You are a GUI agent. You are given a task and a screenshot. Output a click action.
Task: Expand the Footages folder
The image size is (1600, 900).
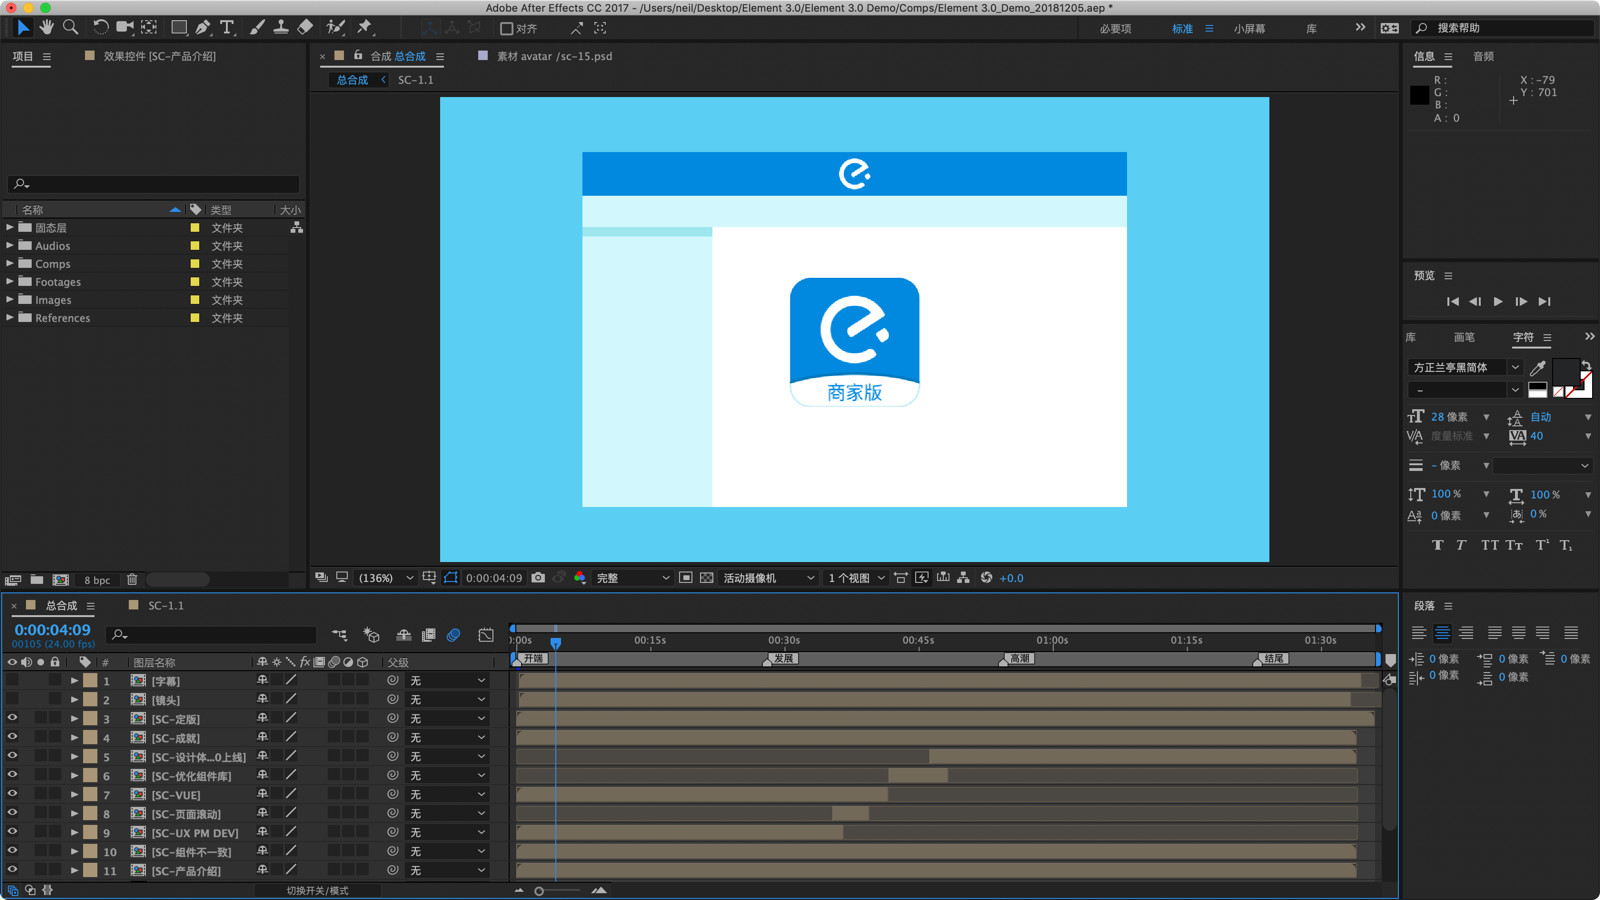[x=10, y=282]
